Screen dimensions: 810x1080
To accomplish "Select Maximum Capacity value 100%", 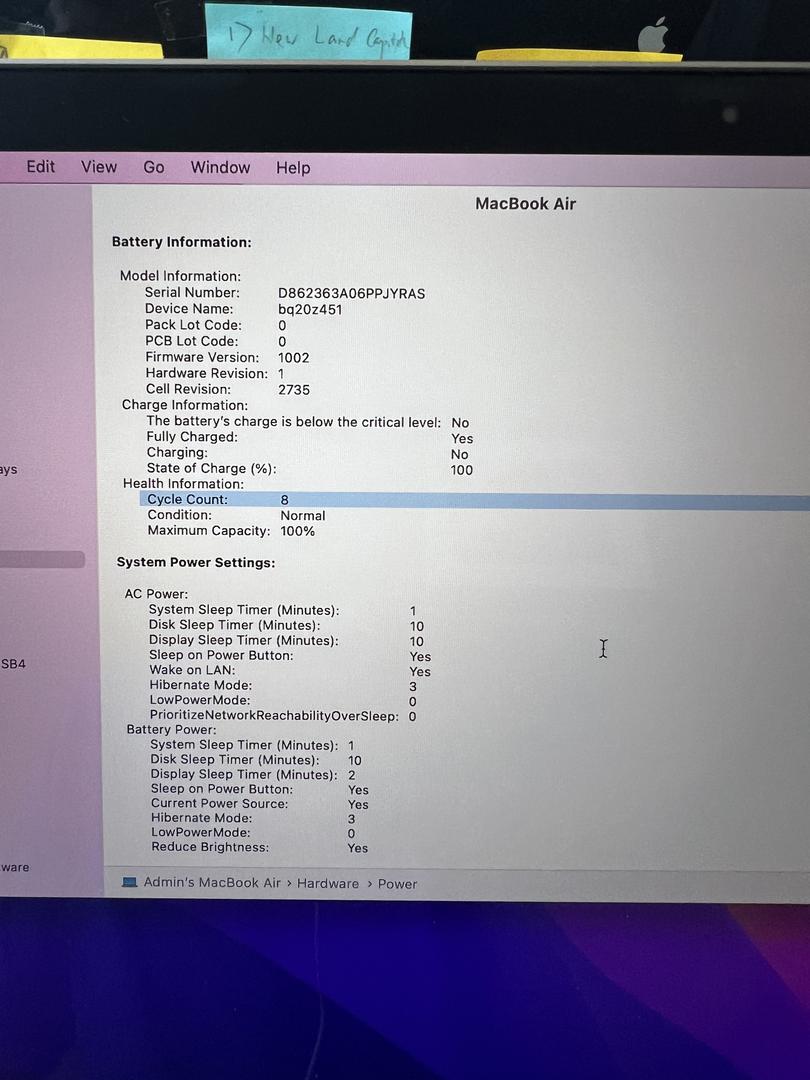I will (x=298, y=531).
